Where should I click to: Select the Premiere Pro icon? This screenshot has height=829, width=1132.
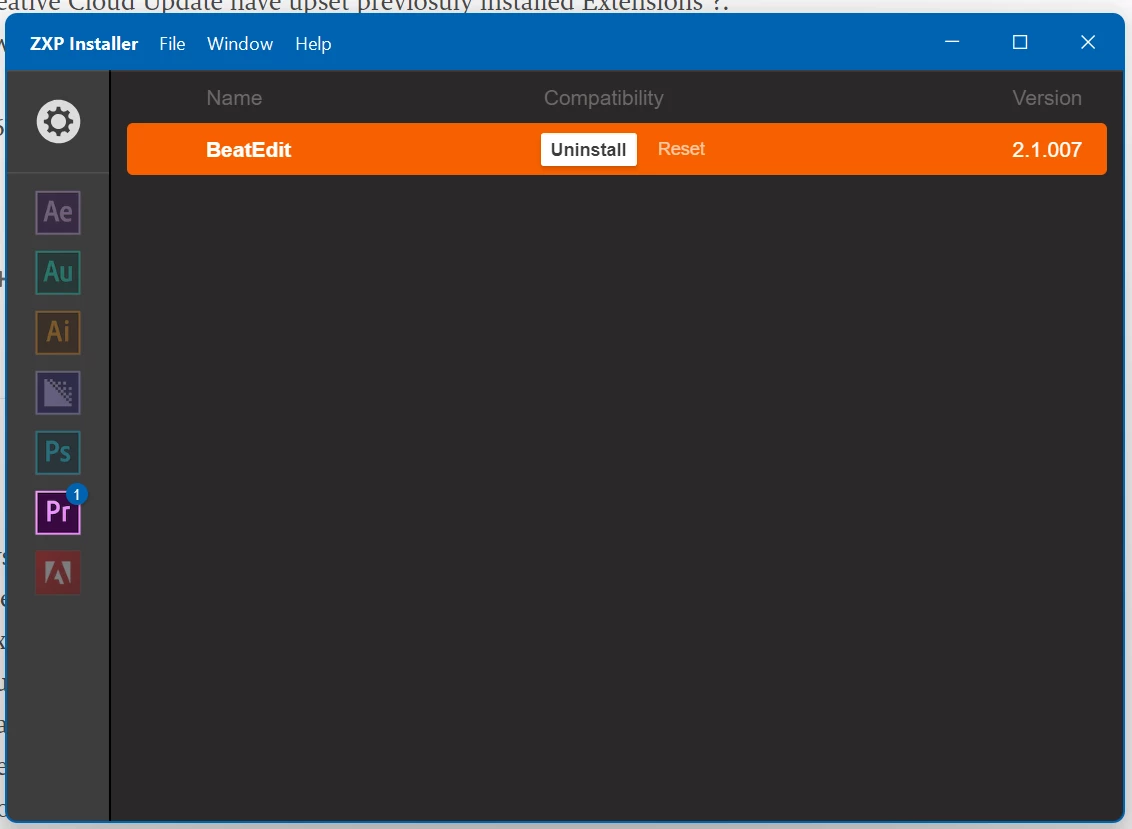pos(58,513)
